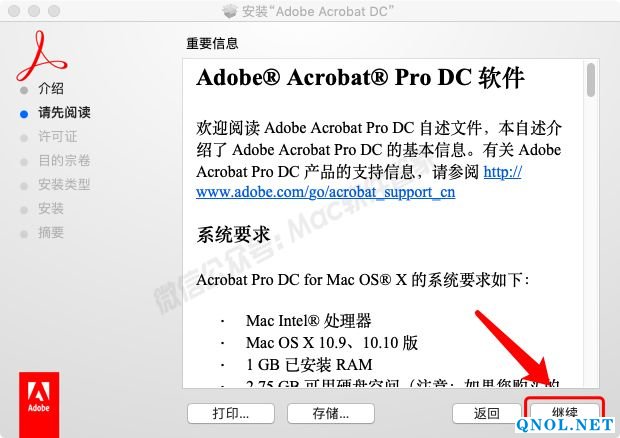Select the 介绍 step in sidebar
The height and width of the screenshot is (438, 620).
pyautogui.click(x=51, y=88)
